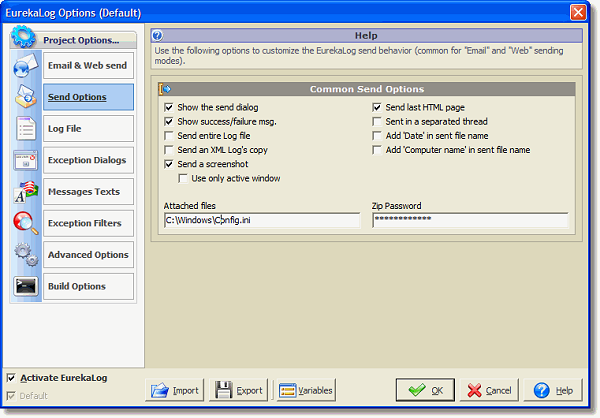Click the Log File document icon
The height and width of the screenshot is (418, 600).
pyautogui.click(x=26, y=128)
